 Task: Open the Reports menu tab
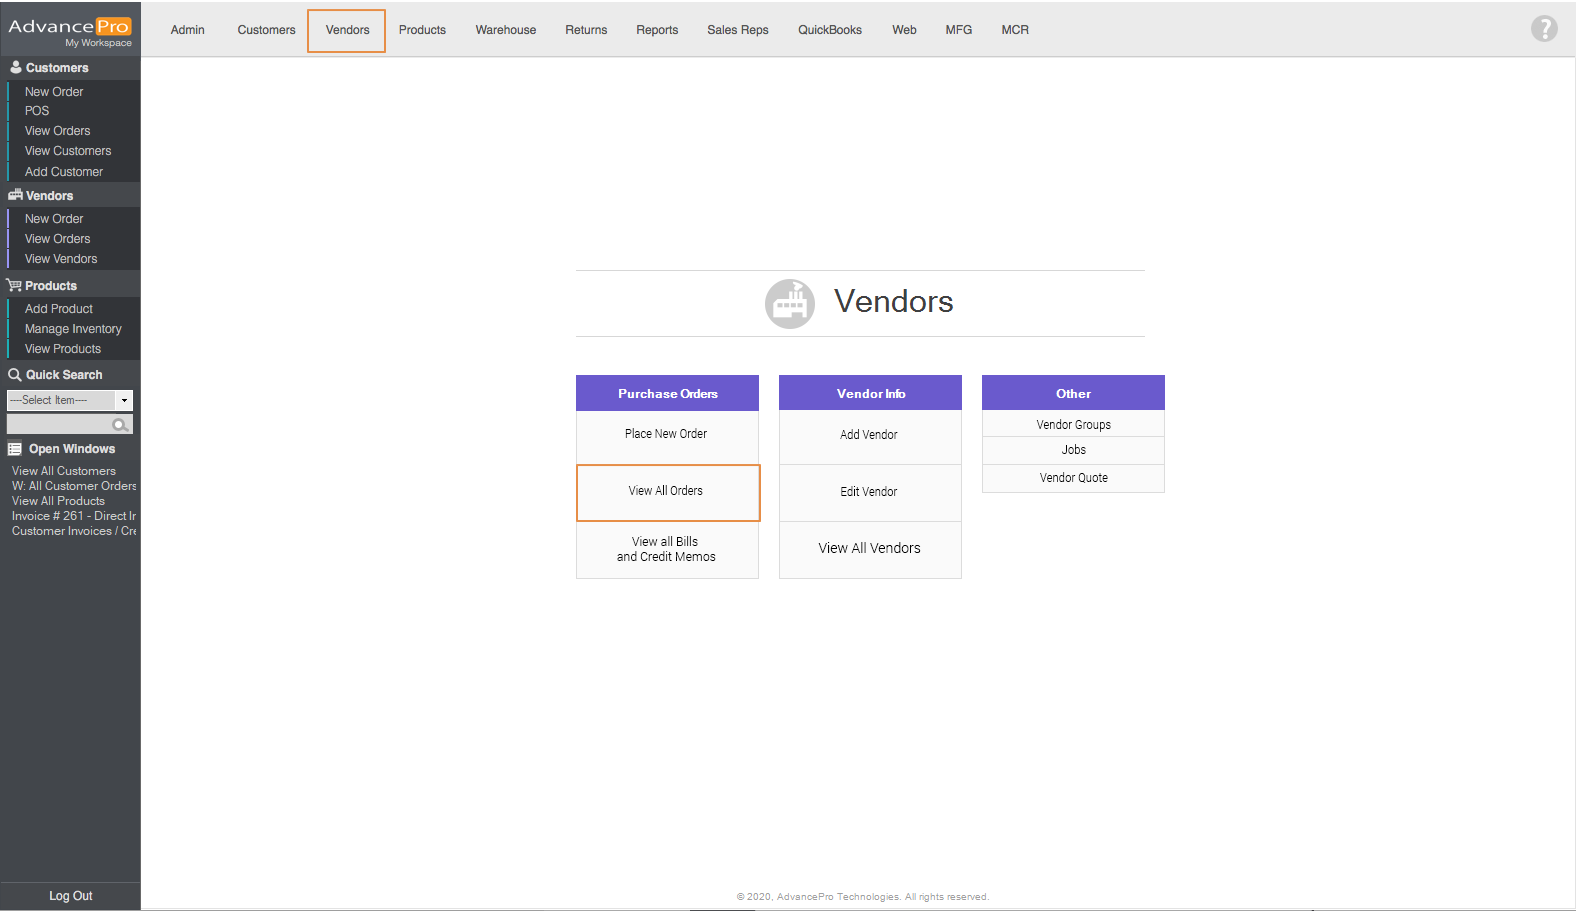[656, 30]
